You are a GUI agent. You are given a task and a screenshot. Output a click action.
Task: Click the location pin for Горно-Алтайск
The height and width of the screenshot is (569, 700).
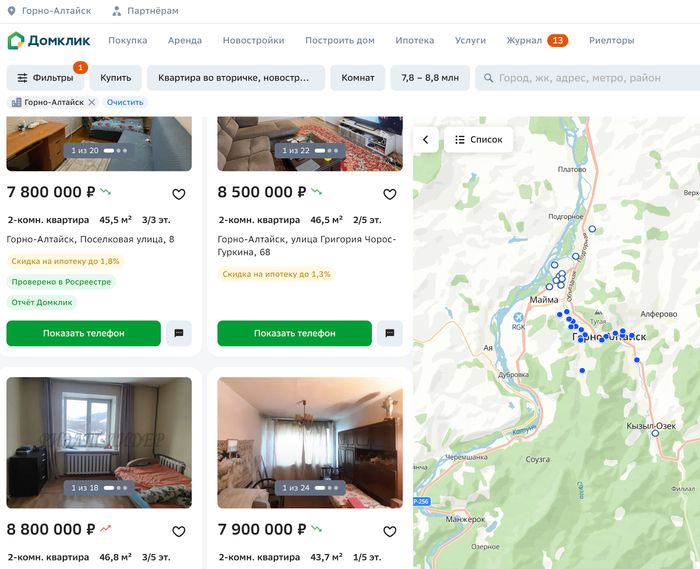11,11
